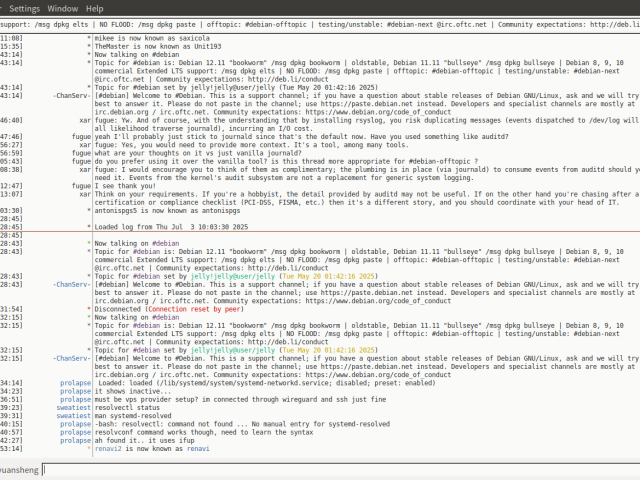Click the channel topic bar

(320, 24)
